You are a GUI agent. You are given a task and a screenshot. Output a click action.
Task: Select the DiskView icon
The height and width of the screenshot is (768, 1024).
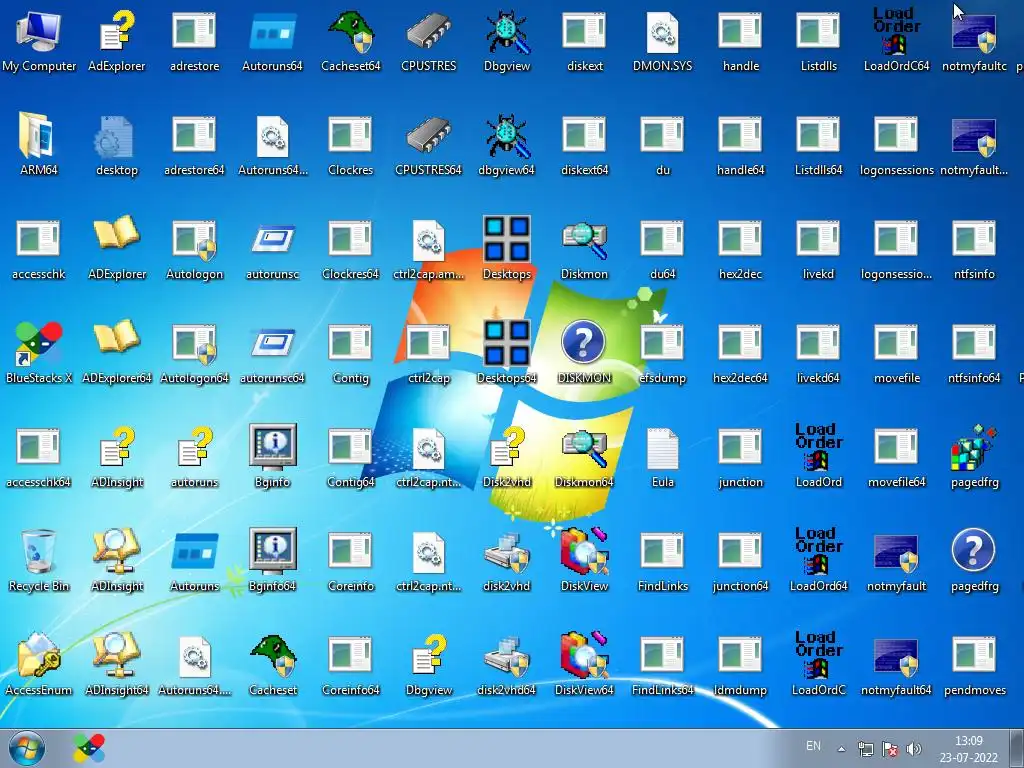pyautogui.click(x=584, y=560)
